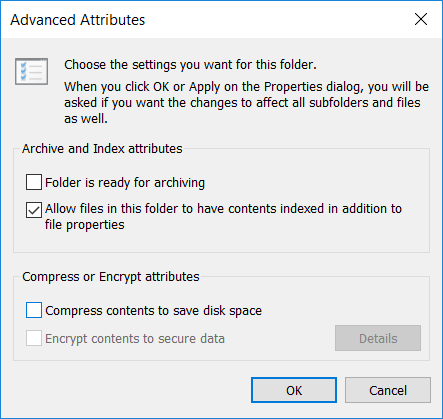The width and height of the screenshot is (443, 419).
Task: Uncheck the contents indexed checkbox
Action: [34, 210]
